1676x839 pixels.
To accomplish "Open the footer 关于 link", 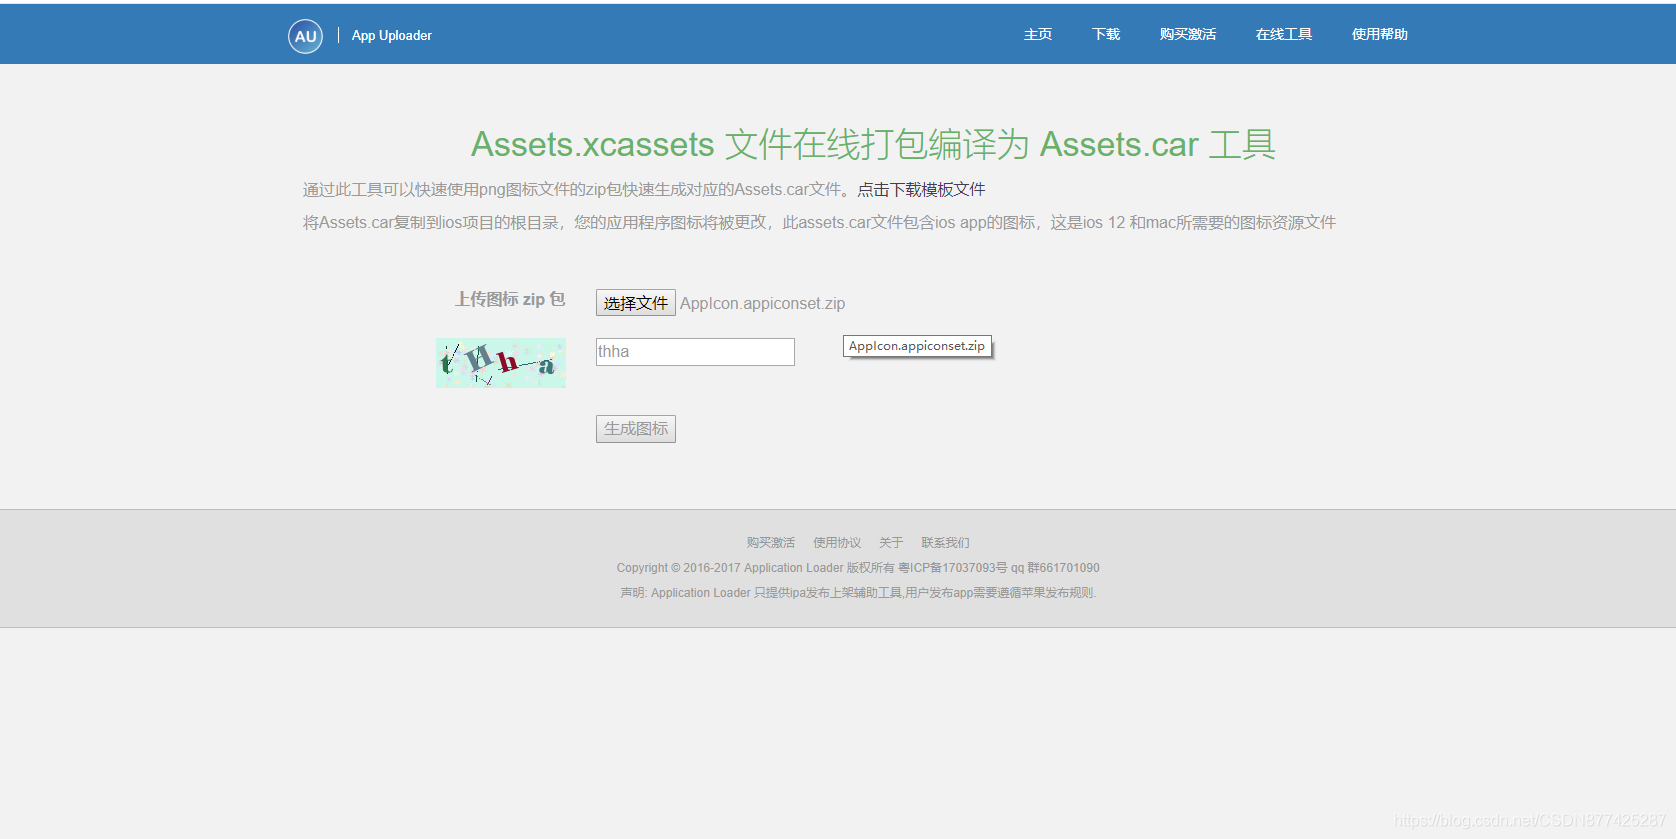I will [891, 543].
